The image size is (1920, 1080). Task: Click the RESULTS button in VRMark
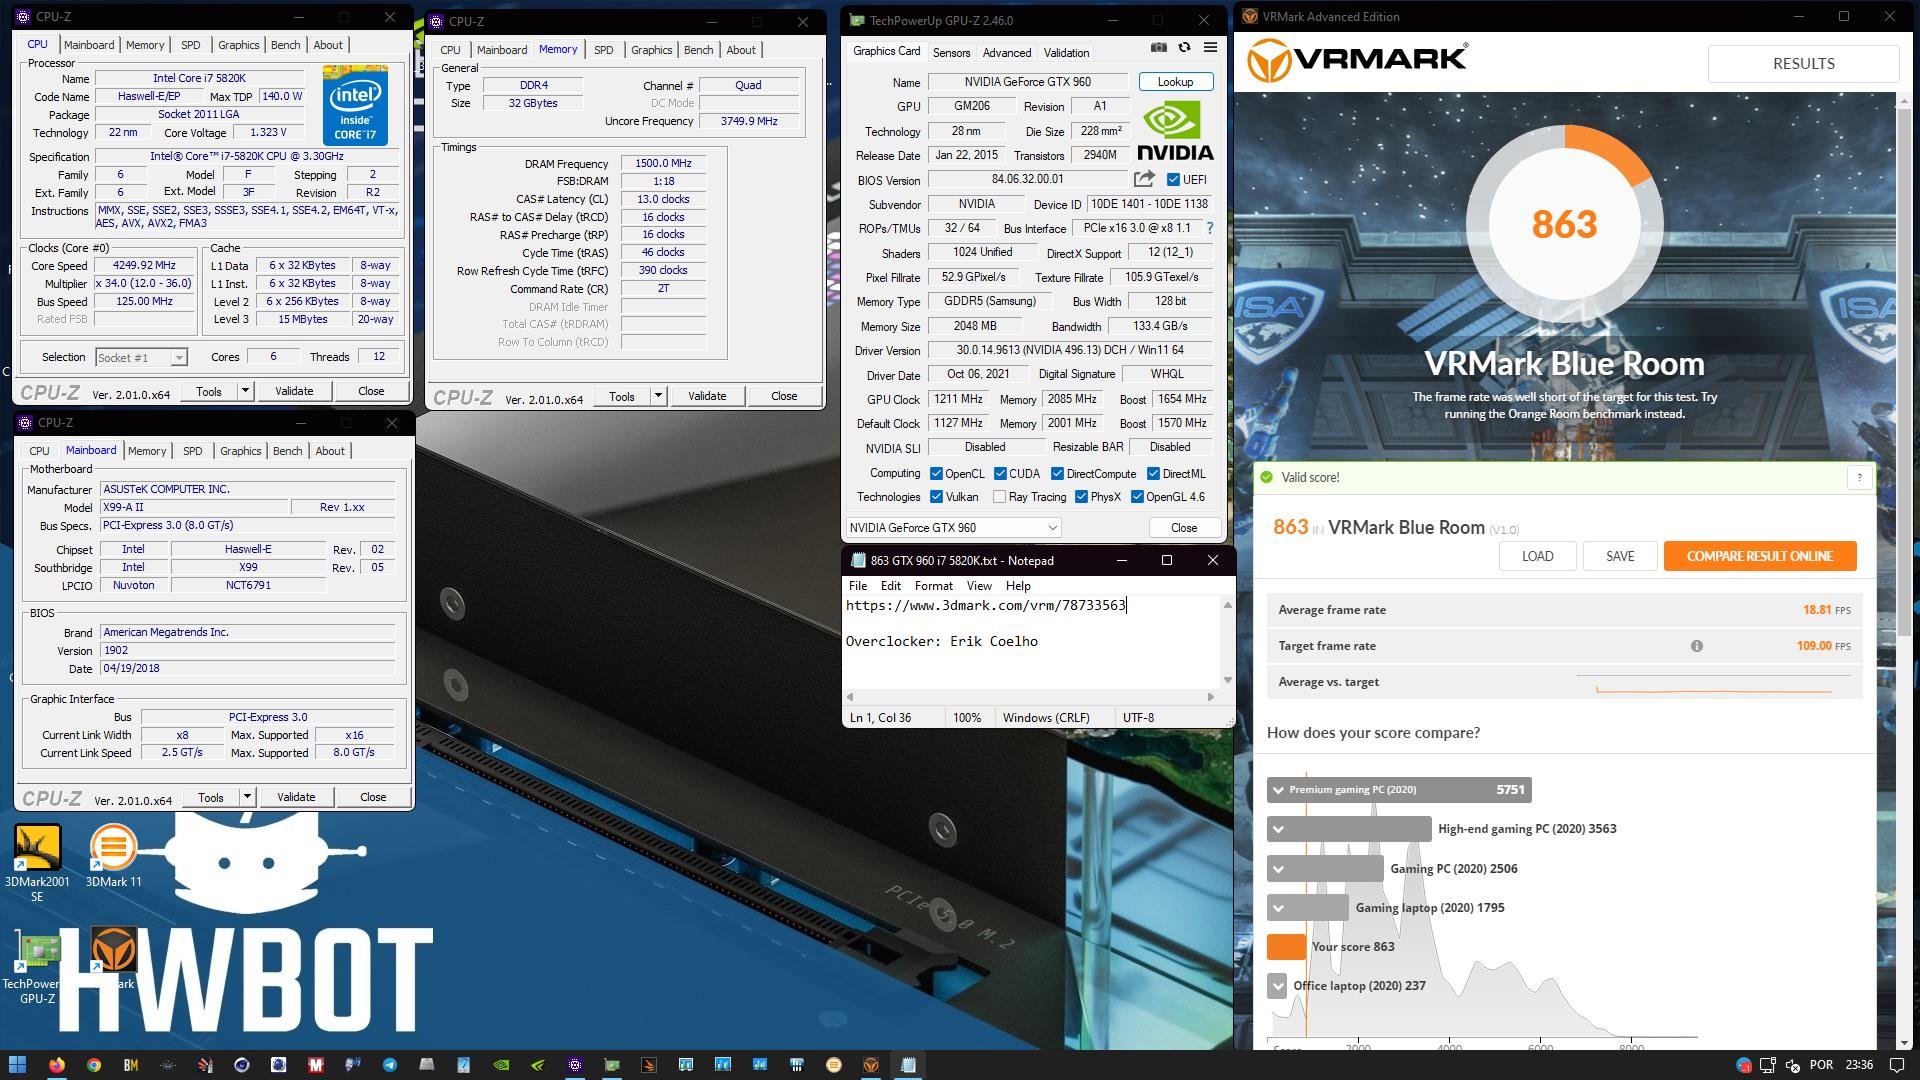pos(1803,63)
